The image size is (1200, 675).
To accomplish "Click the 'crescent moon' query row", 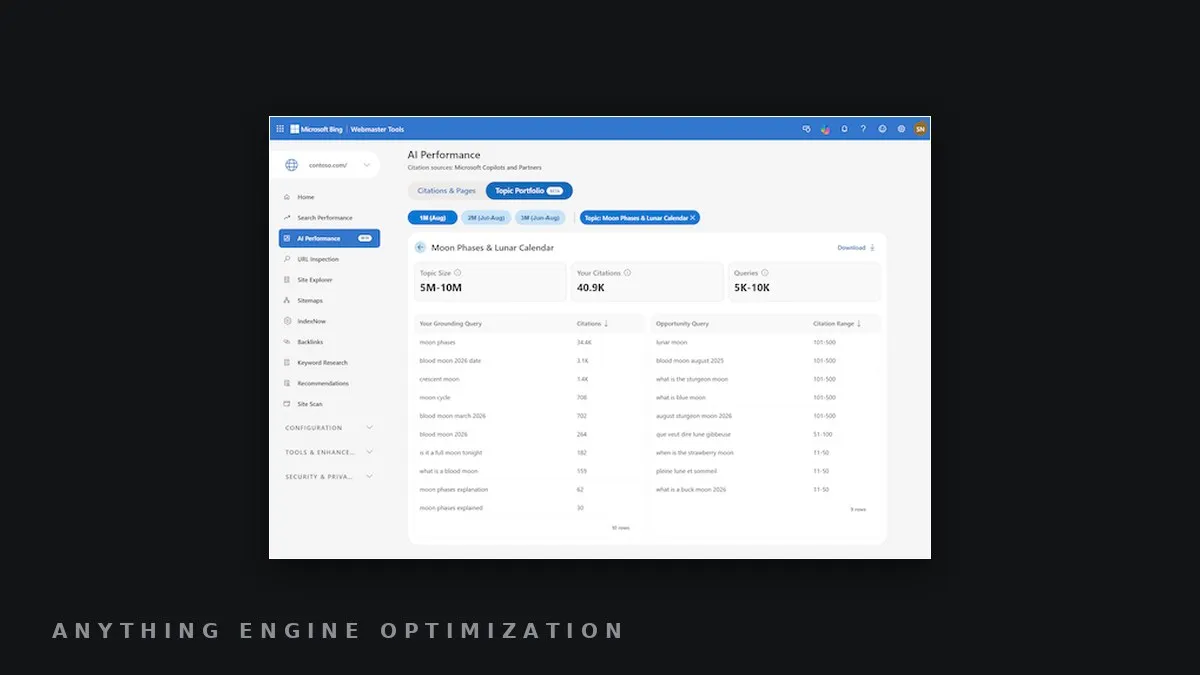I will (x=440, y=379).
